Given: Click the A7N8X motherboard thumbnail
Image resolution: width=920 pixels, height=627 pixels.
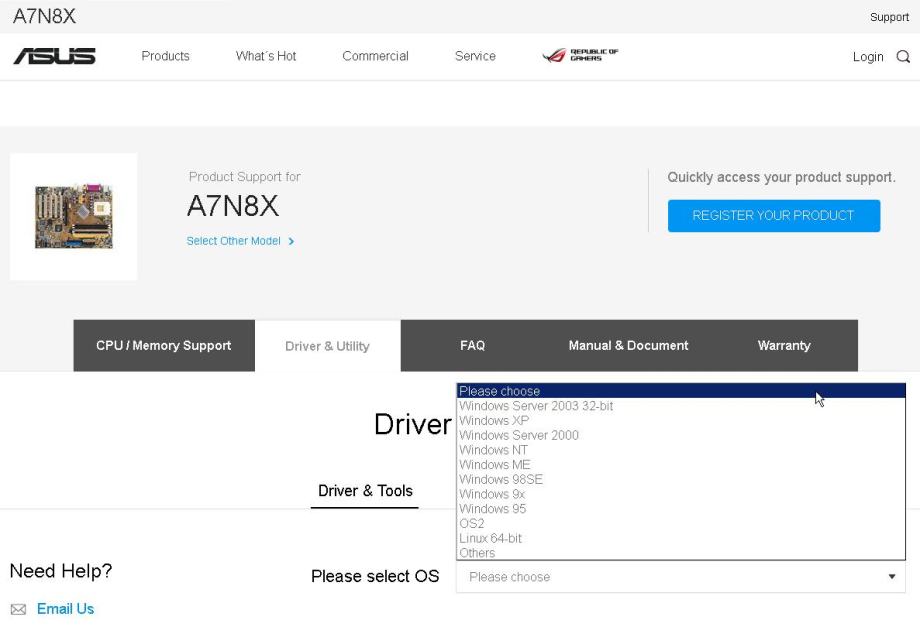Looking at the screenshot, I should click(73, 216).
